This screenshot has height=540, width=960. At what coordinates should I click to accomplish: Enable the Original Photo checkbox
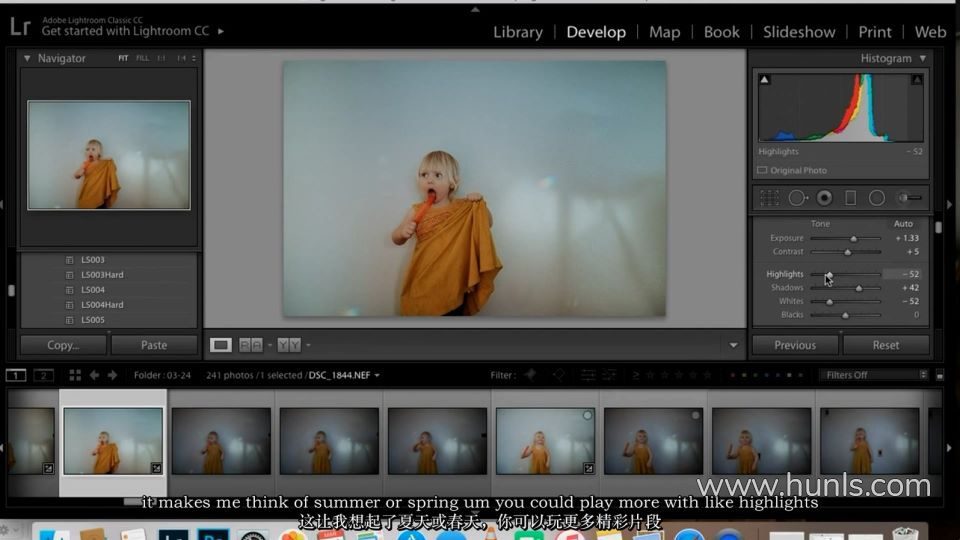tap(762, 170)
